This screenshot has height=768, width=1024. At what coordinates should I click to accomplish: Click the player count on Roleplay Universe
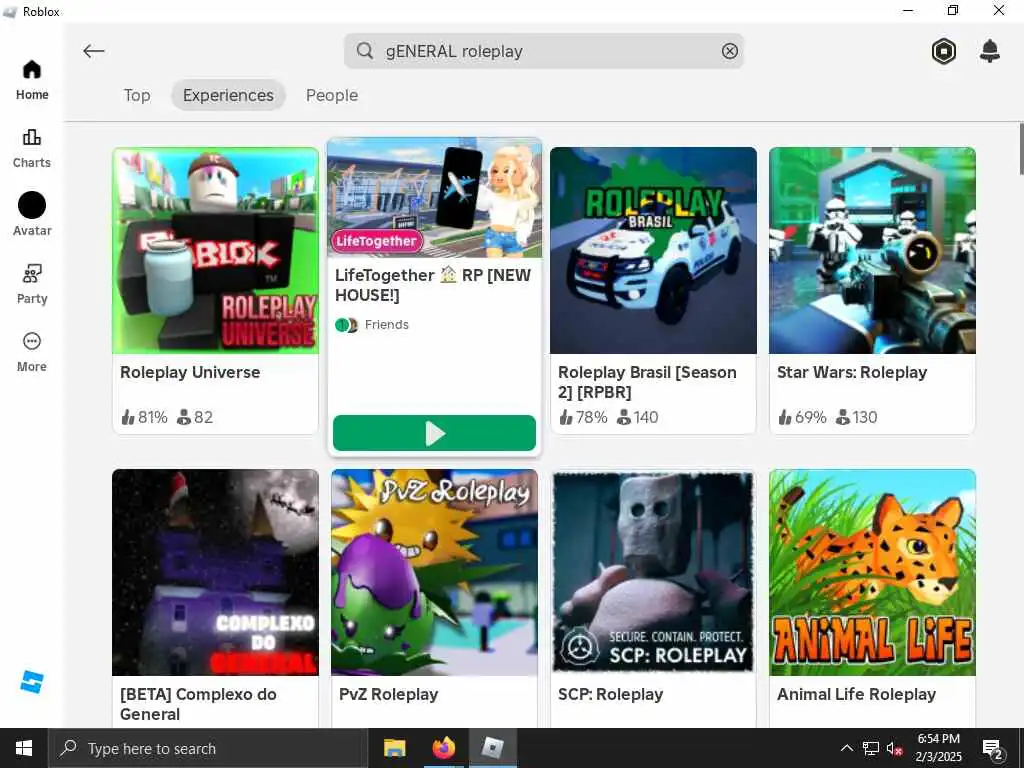point(195,417)
